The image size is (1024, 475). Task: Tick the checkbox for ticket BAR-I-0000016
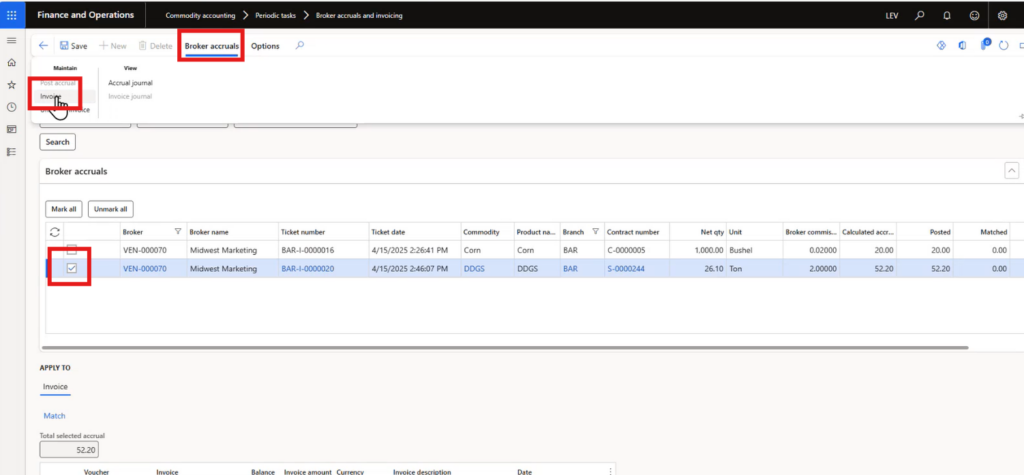[72, 250]
